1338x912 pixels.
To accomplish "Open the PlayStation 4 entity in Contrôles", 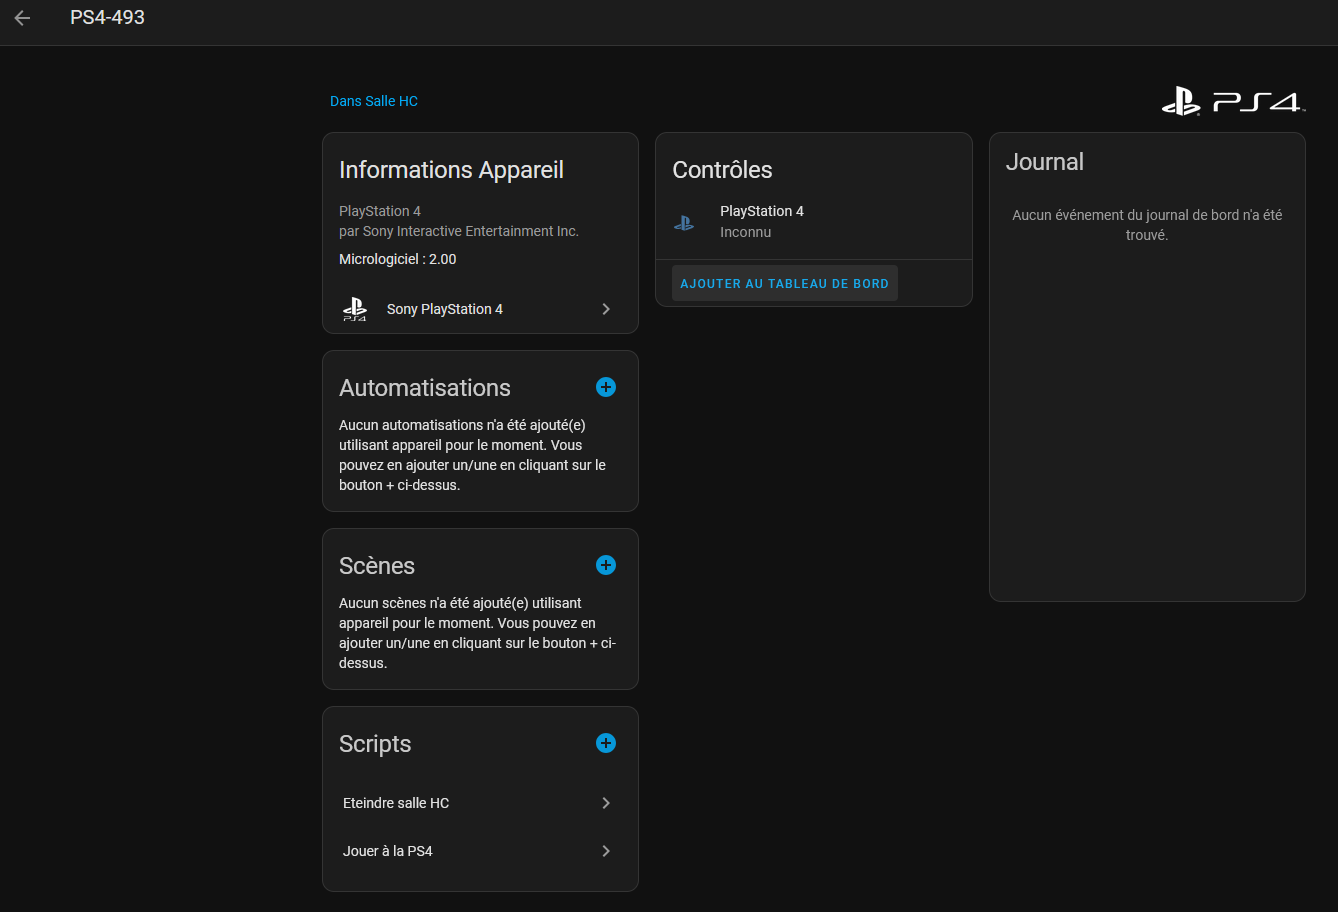I will pos(814,222).
